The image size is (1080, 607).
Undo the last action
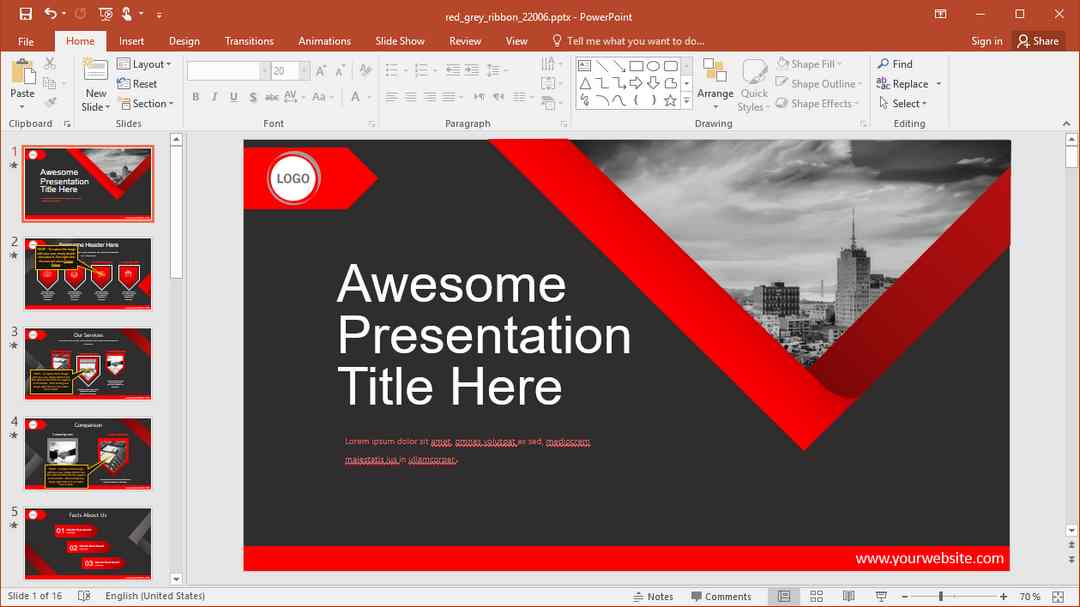pos(50,14)
